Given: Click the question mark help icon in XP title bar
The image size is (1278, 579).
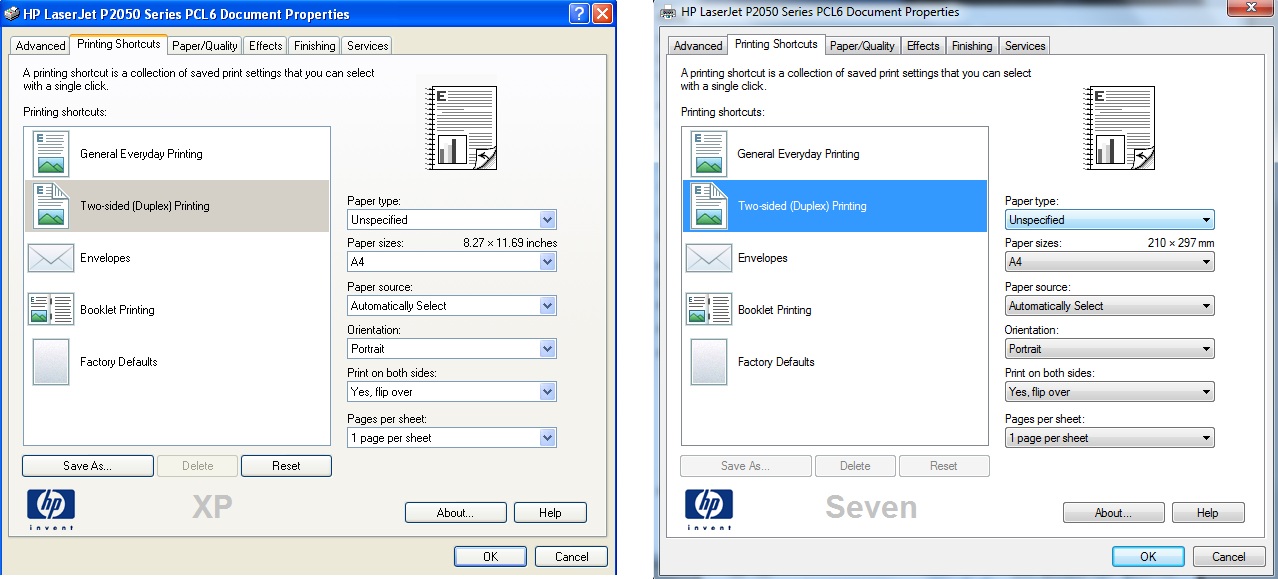Looking at the screenshot, I should pos(579,14).
